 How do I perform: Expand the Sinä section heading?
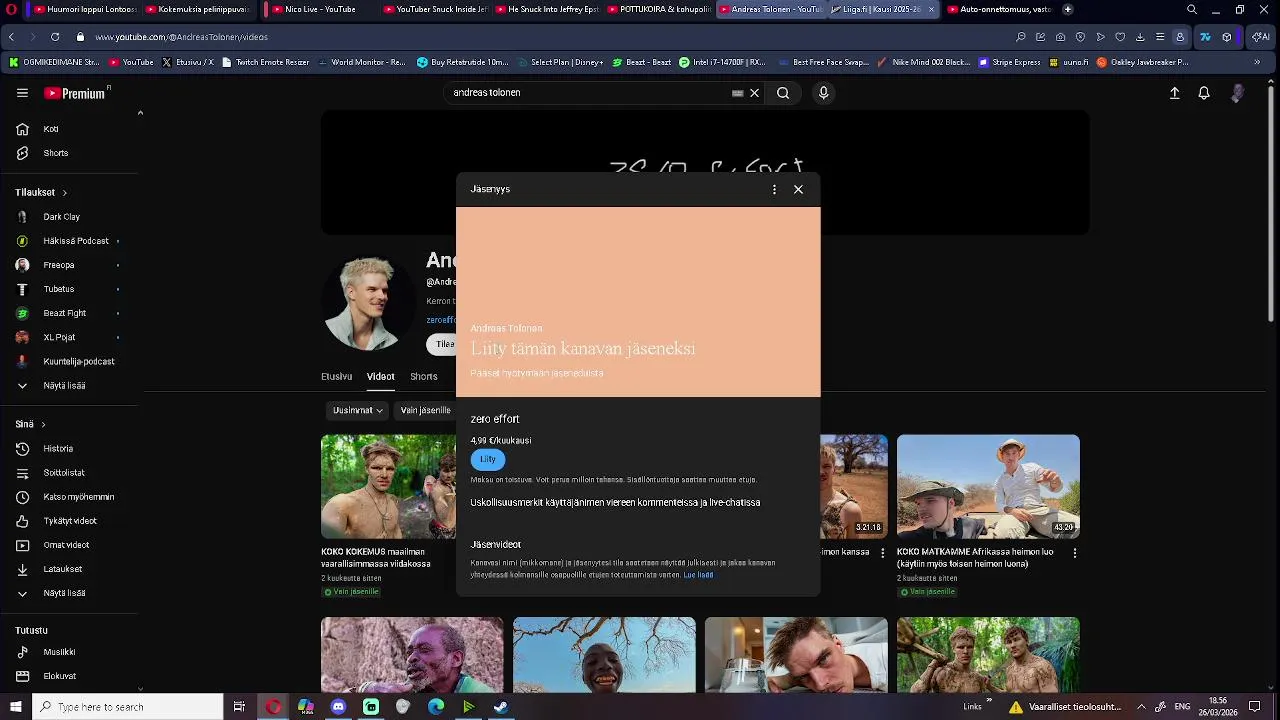click(30, 424)
